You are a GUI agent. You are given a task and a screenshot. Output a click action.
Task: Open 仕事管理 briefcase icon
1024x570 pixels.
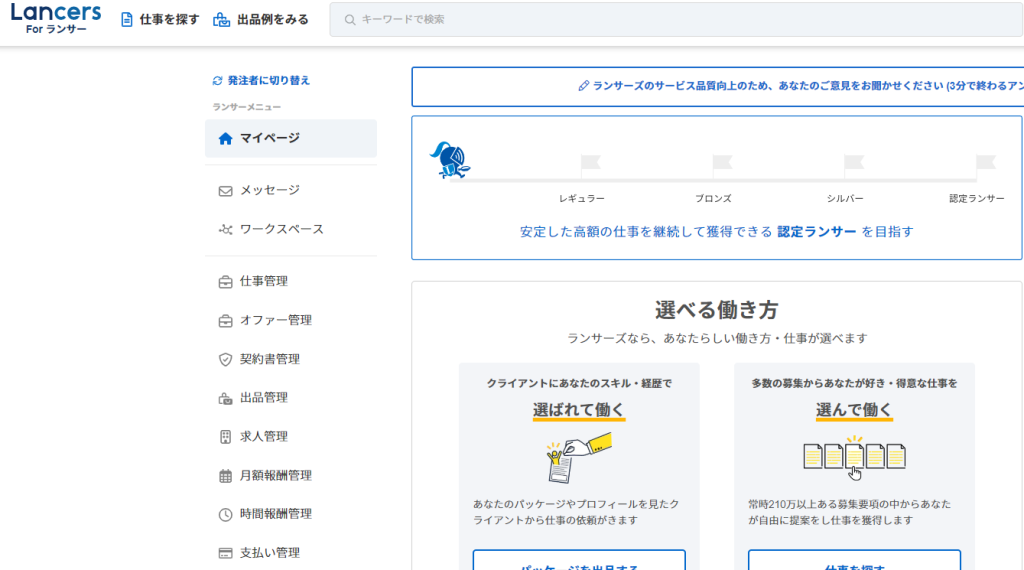pos(225,281)
